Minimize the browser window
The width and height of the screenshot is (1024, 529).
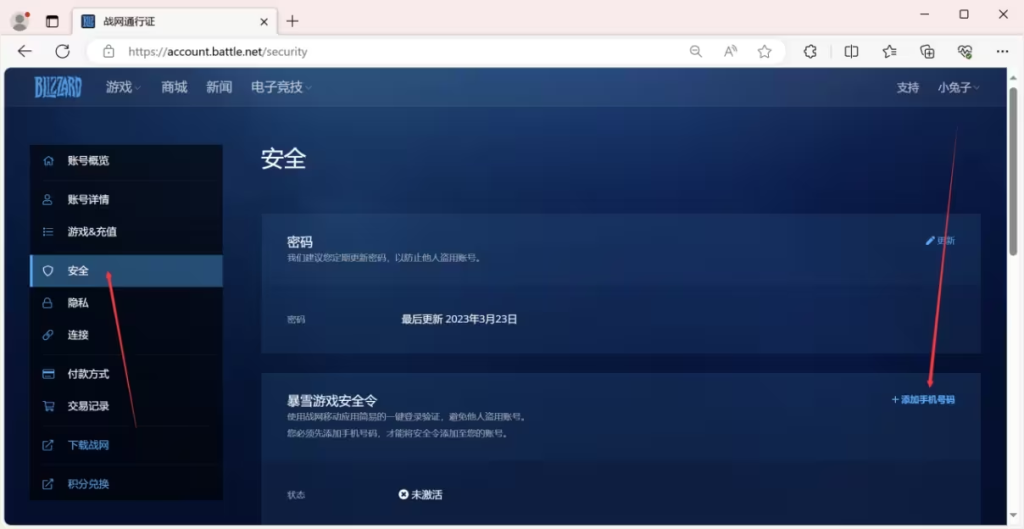[925, 14]
